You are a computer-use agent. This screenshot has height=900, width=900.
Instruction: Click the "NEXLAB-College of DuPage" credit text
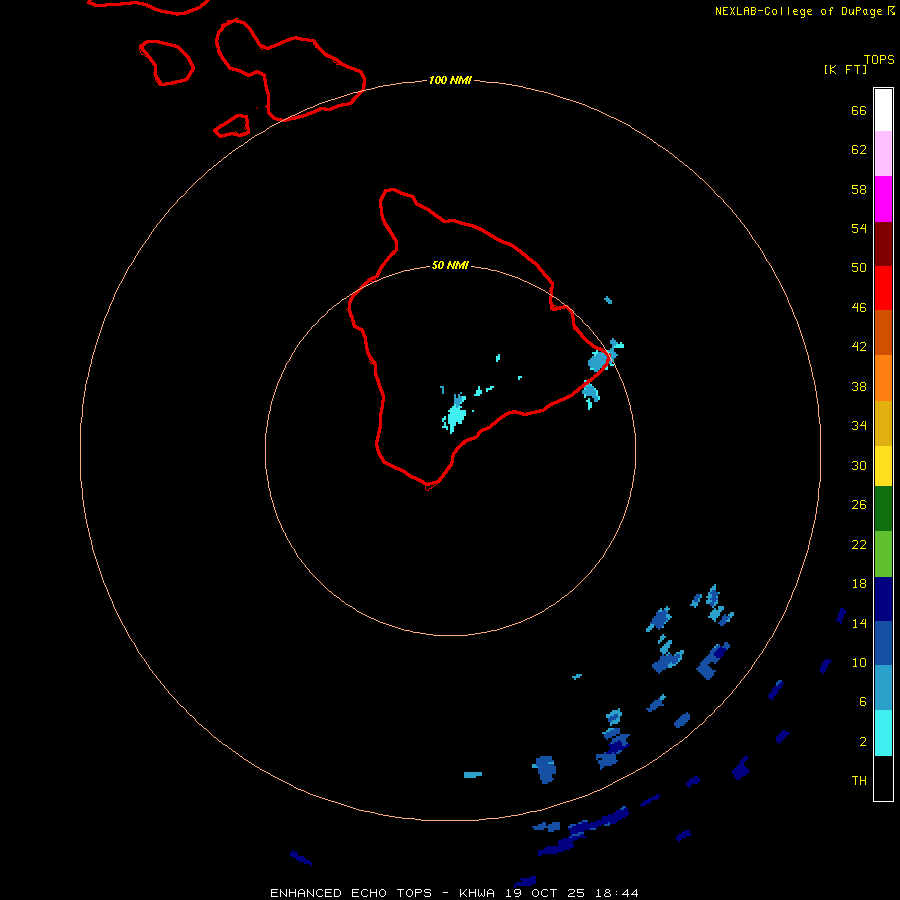(800, 11)
